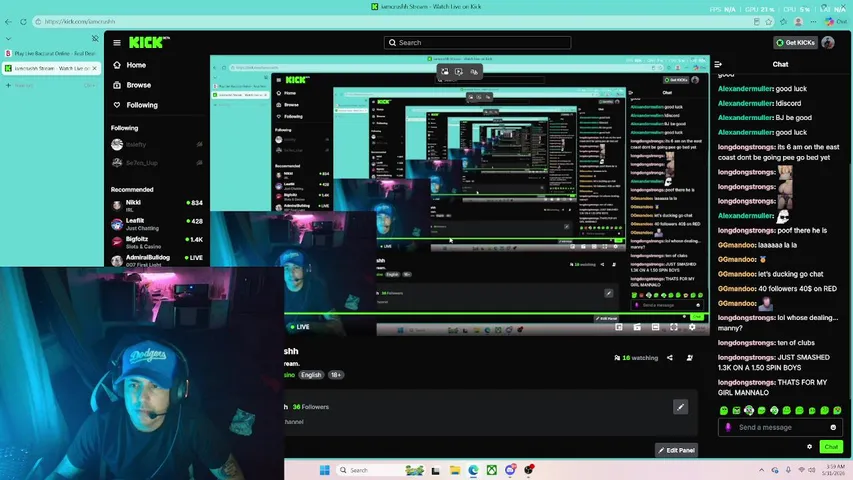Open followed channel Se7en_Uup
Screen dimensions: 853x480
(x=157, y=163)
